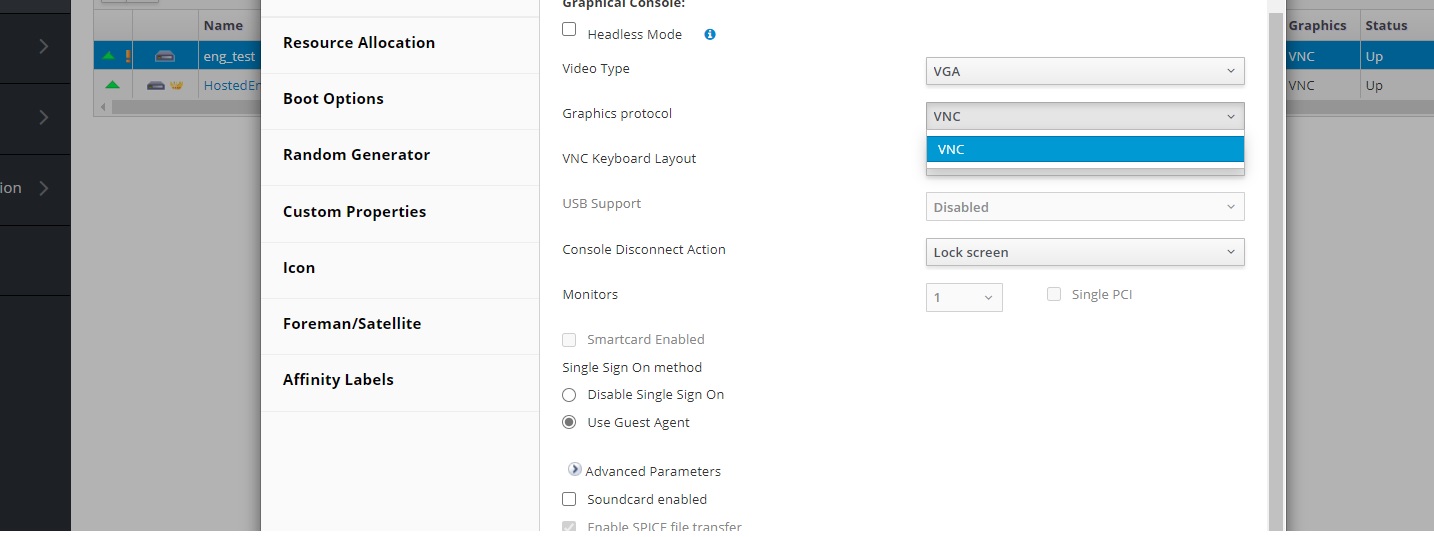Click the HostedEngine green up-status arrow

click(112, 85)
